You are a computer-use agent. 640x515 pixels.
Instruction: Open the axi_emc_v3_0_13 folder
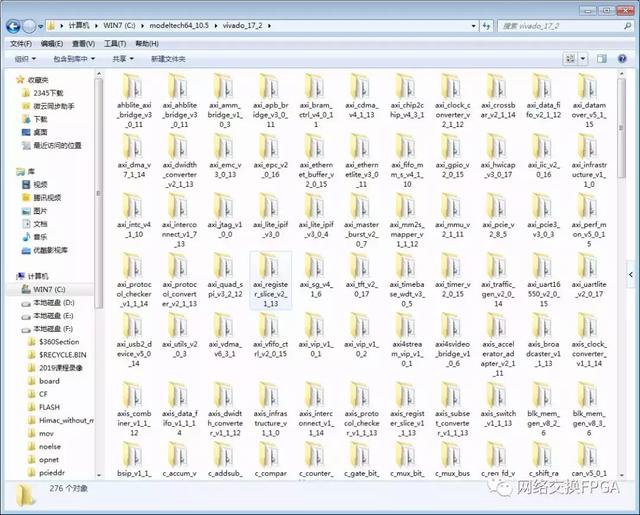click(x=225, y=156)
